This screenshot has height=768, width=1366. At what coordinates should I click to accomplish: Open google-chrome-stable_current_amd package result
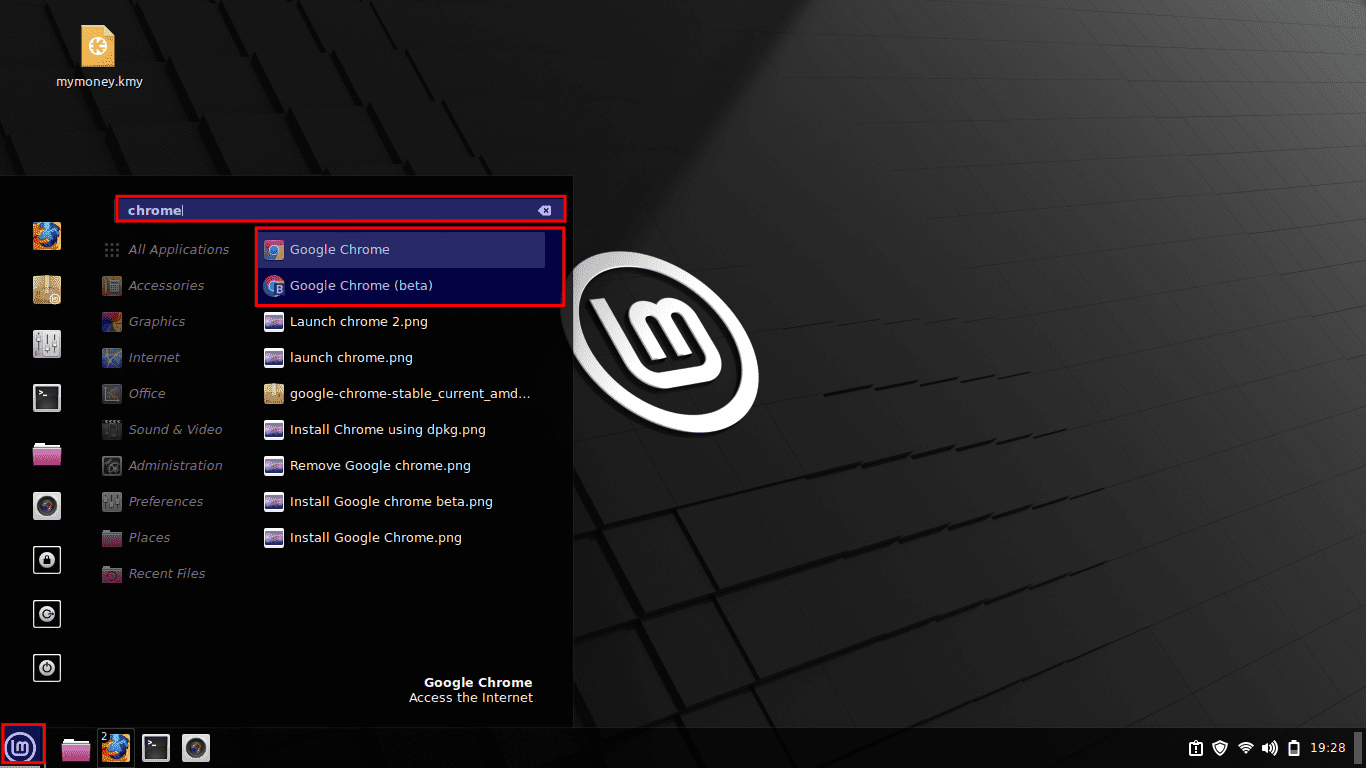coord(401,394)
